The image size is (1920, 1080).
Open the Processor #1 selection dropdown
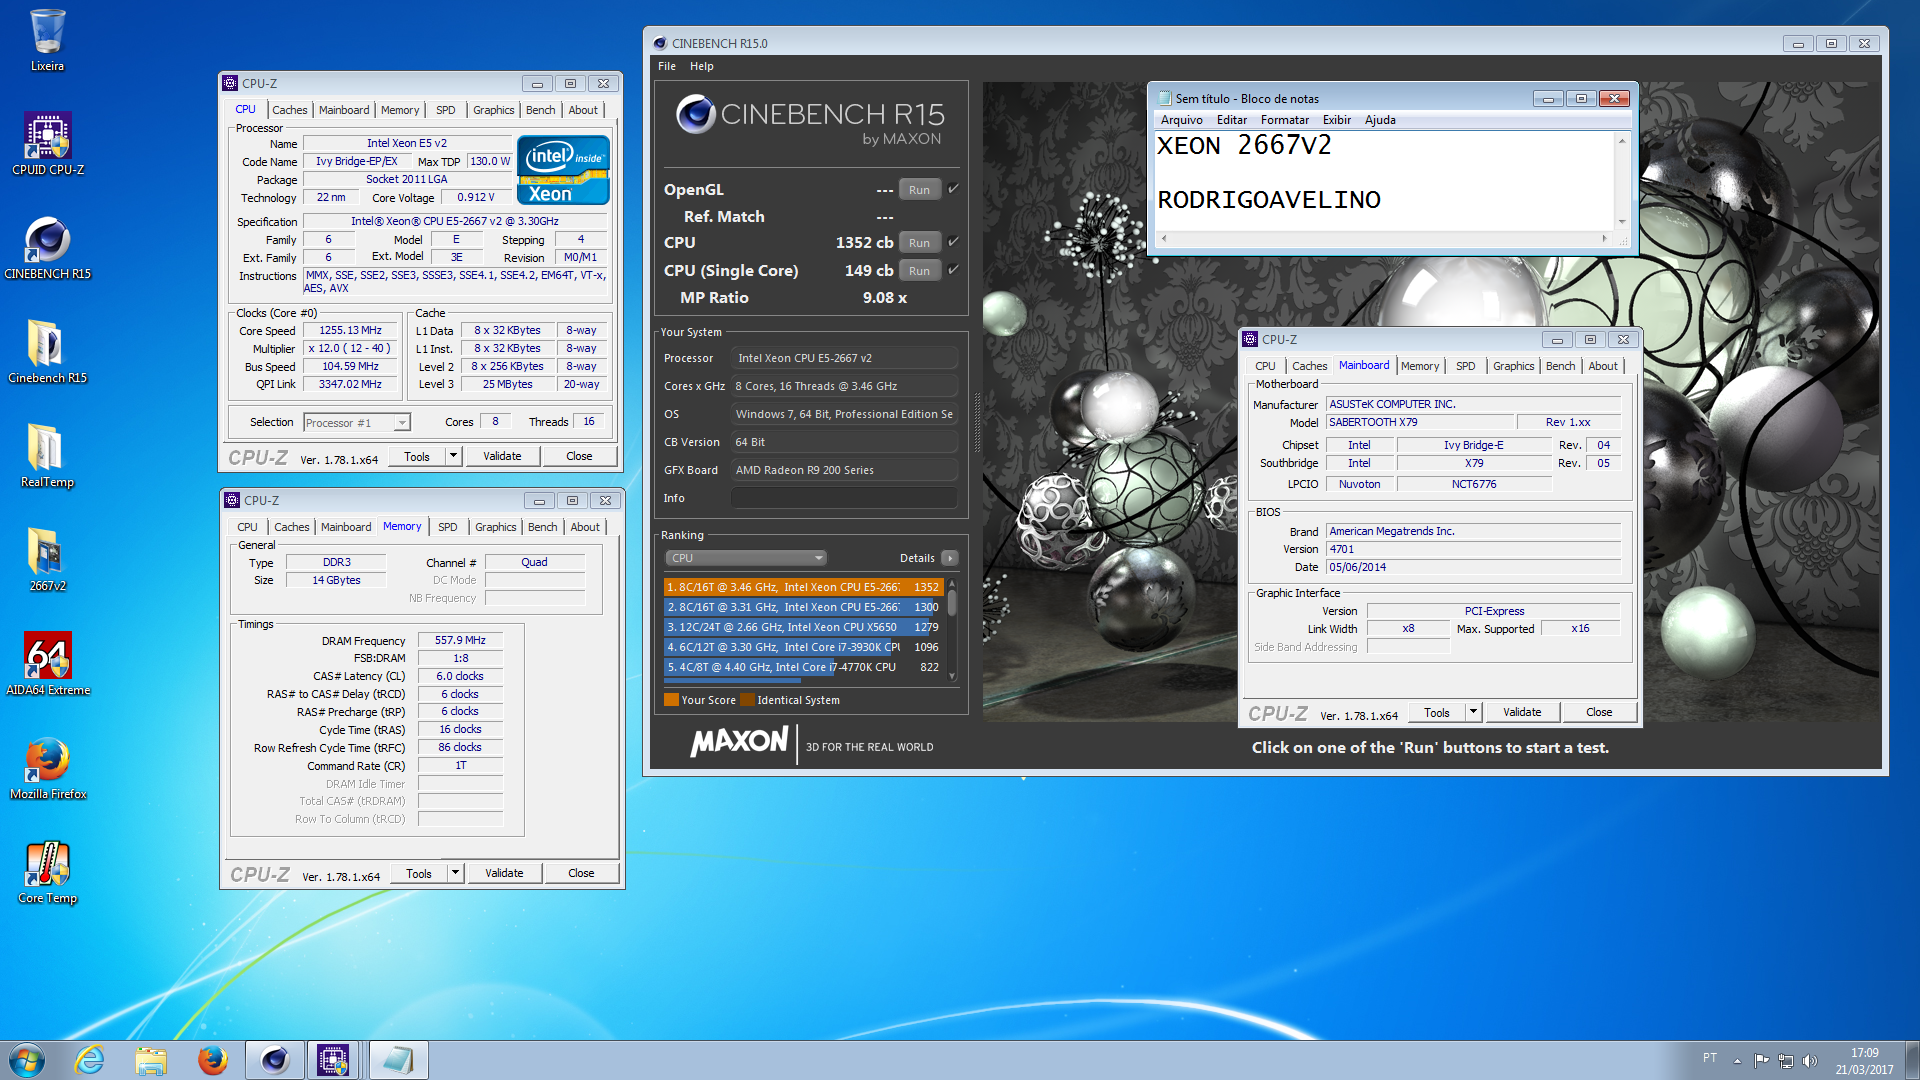coord(357,422)
